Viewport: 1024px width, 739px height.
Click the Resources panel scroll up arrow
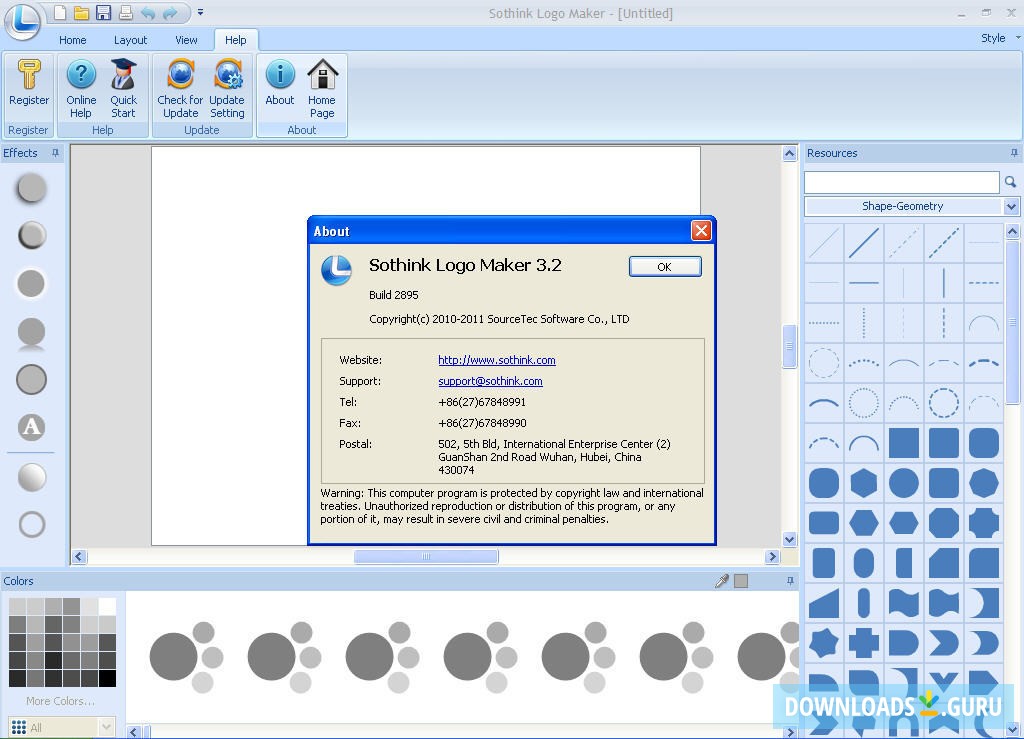[1012, 231]
